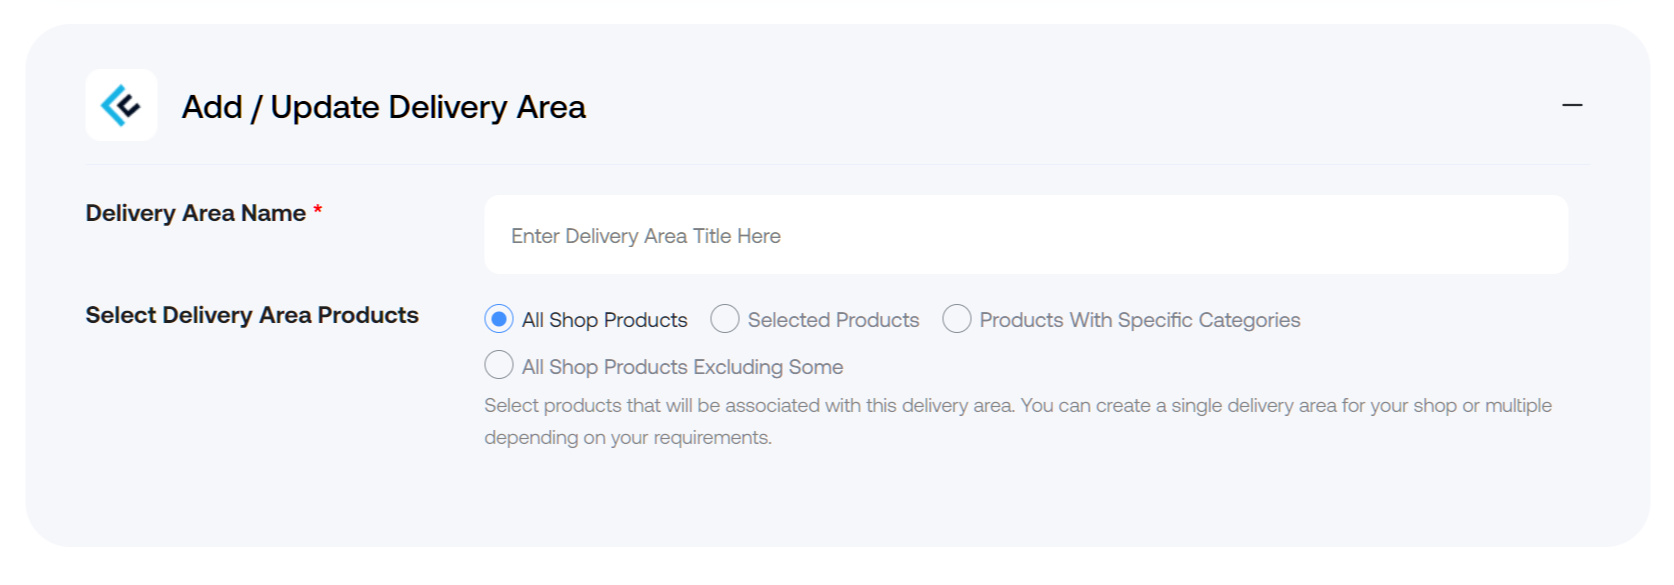
Task: Click the red required asterisk
Action: coord(318,210)
